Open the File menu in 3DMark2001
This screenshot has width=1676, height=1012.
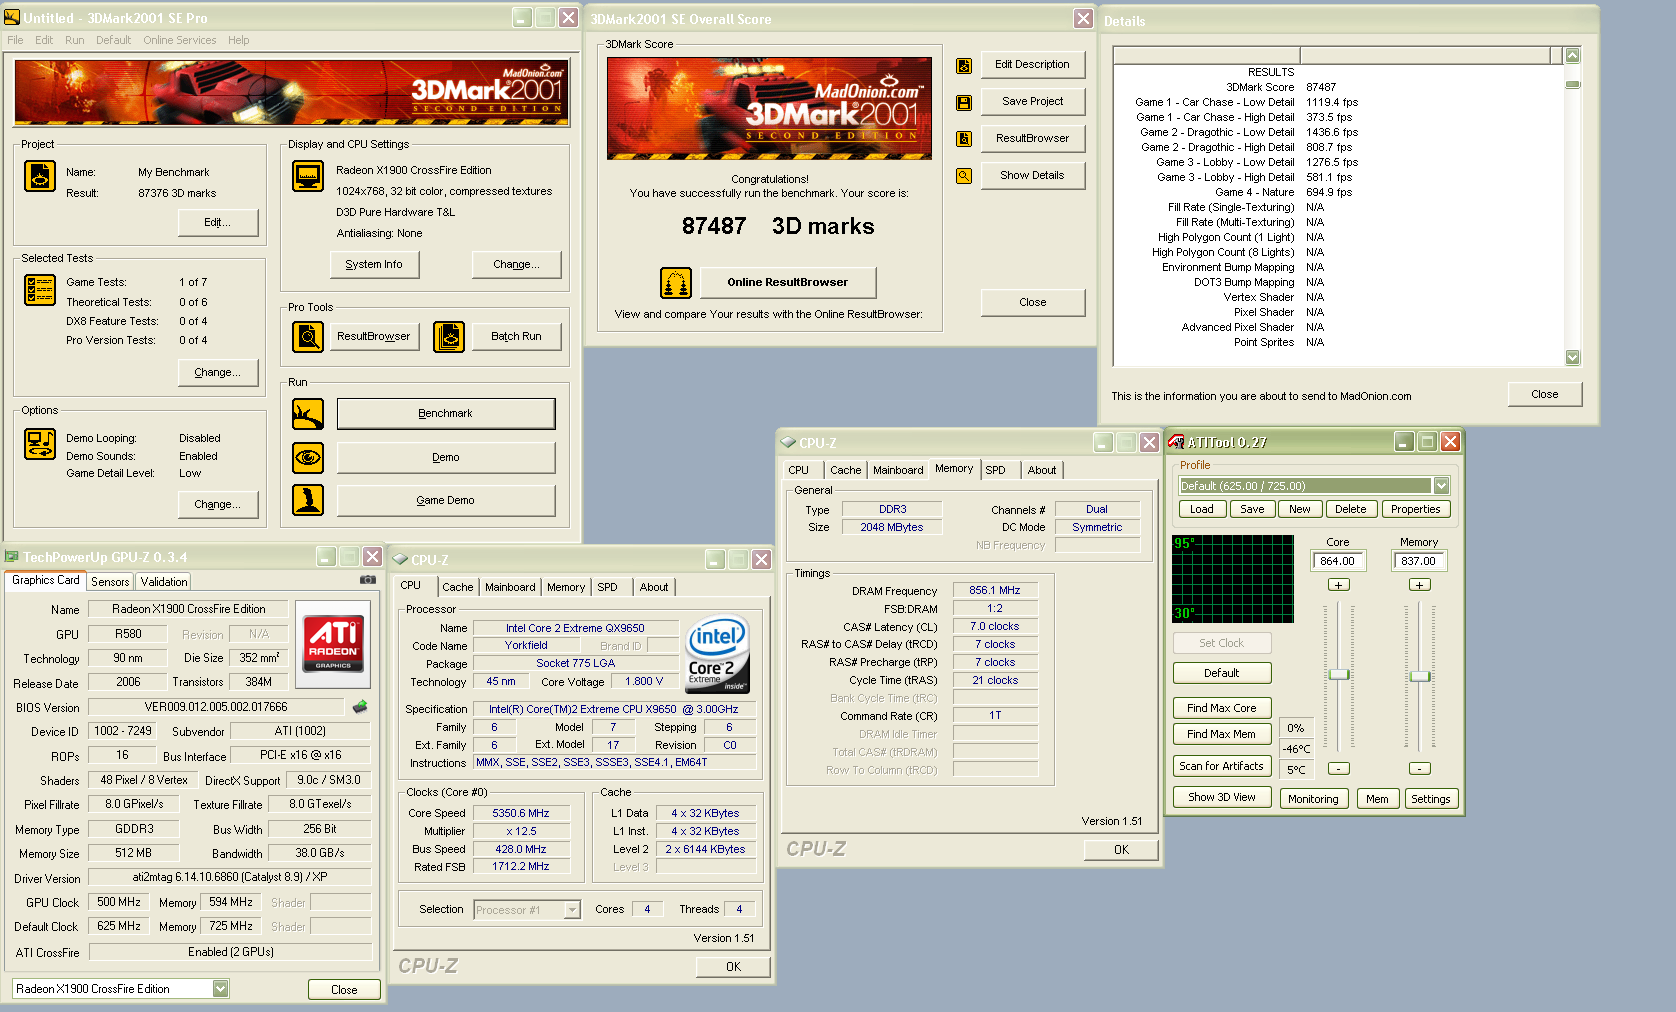pyautogui.click(x=15, y=40)
